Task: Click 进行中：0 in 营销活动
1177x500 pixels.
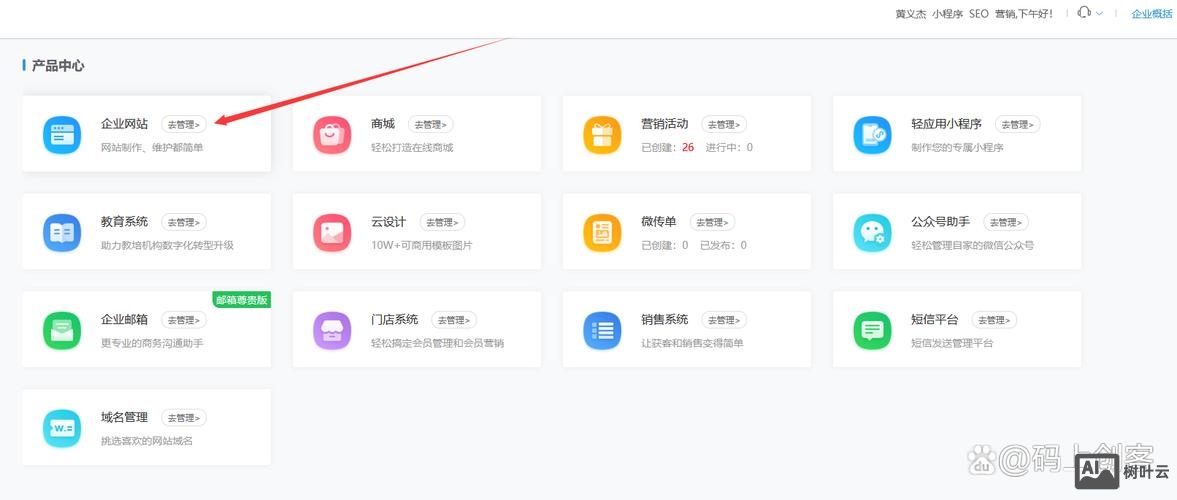Action: coord(729,147)
